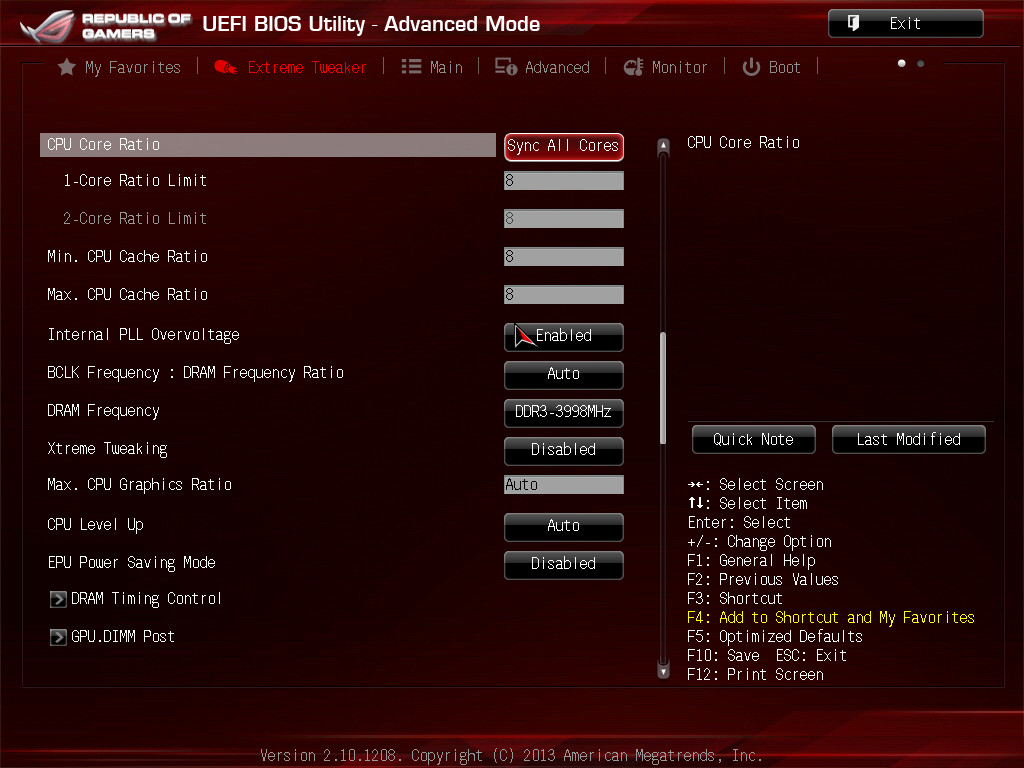The width and height of the screenshot is (1024, 768).
Task: Toggle EPU Power Saving Mode setting
Action: click(x=564, y=564)
